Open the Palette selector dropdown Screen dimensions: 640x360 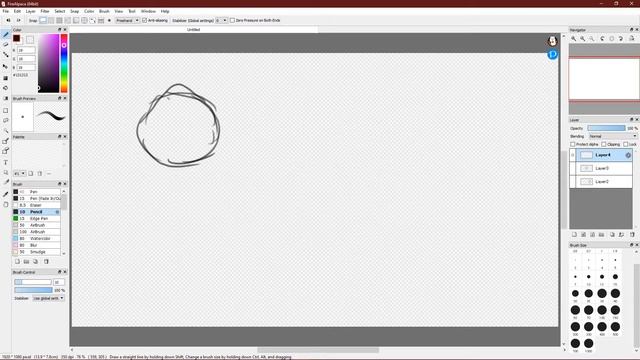pos(20,173)
